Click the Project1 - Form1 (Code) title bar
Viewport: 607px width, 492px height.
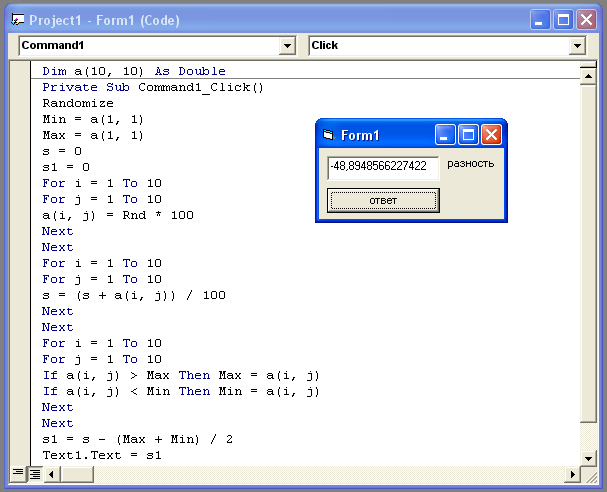[x=304, y=20]
